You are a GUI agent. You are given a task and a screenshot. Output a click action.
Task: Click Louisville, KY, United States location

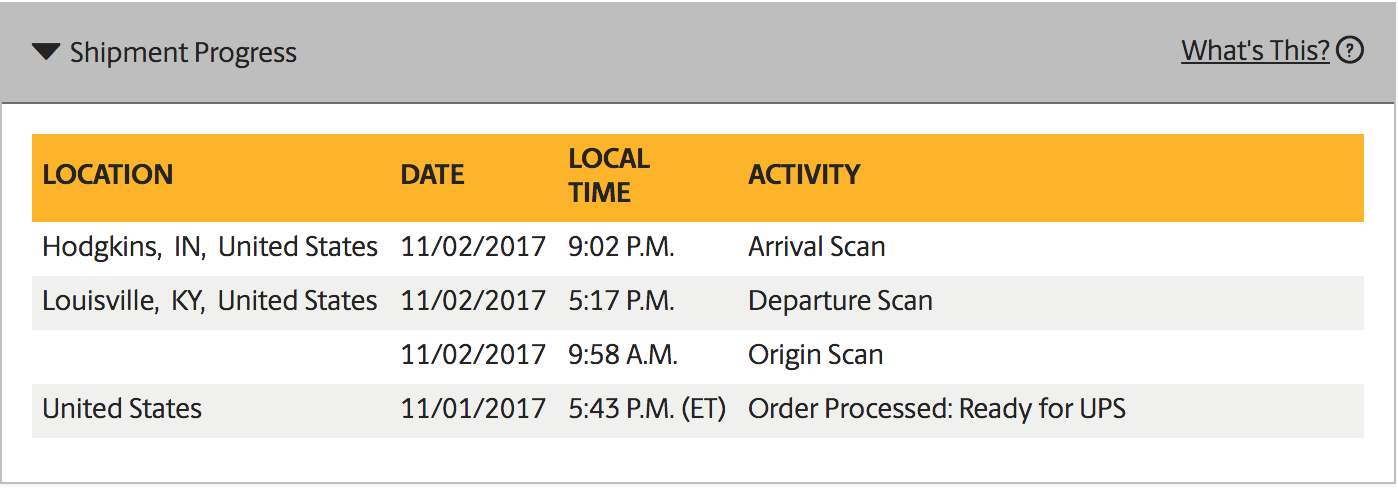tap(210, 301)
